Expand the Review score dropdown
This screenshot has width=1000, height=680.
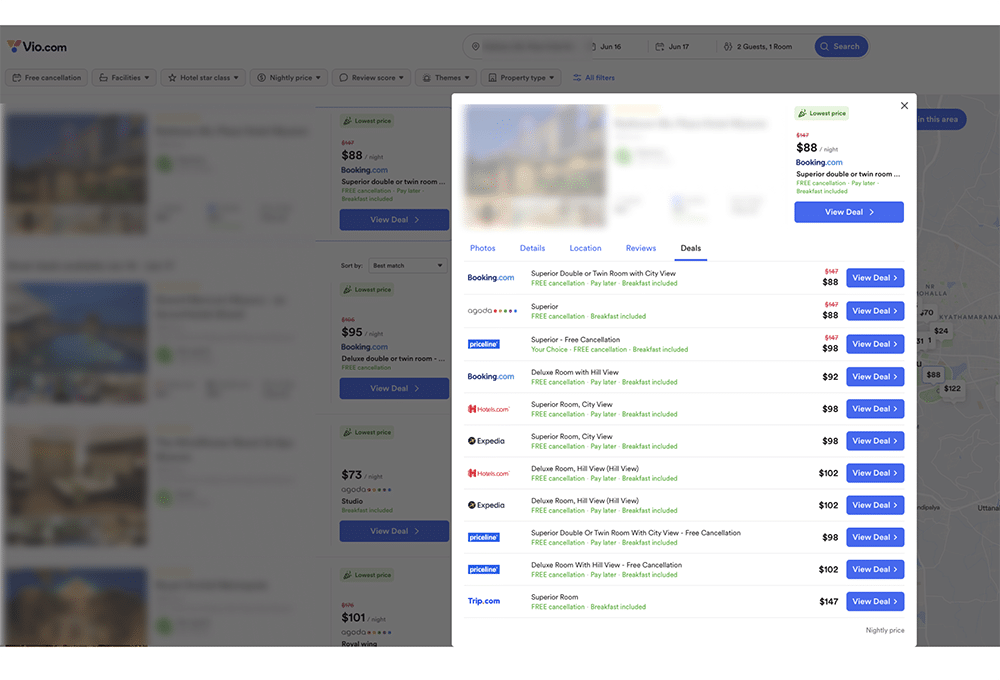[371, 78]
